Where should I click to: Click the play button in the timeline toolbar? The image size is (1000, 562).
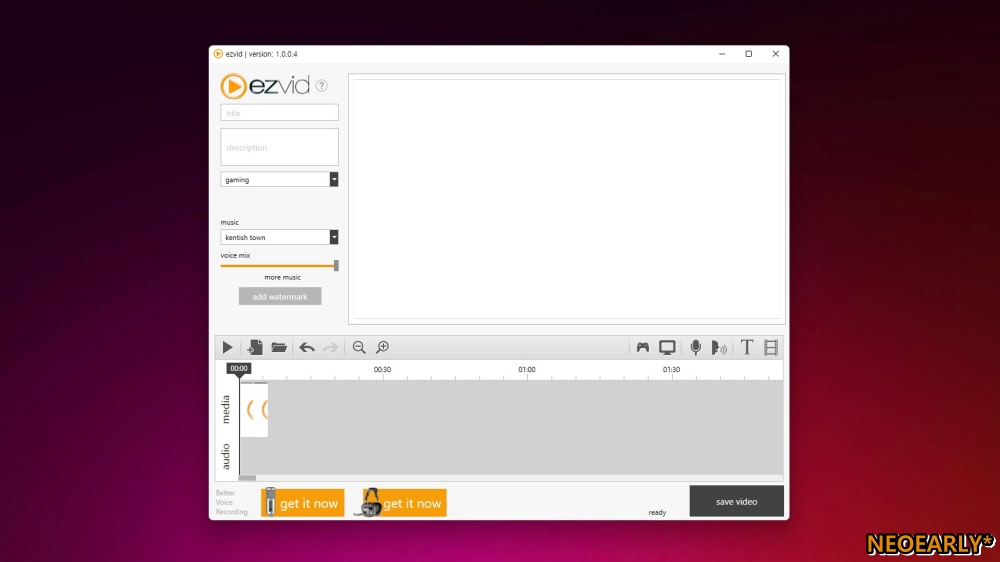pos(228,347)
